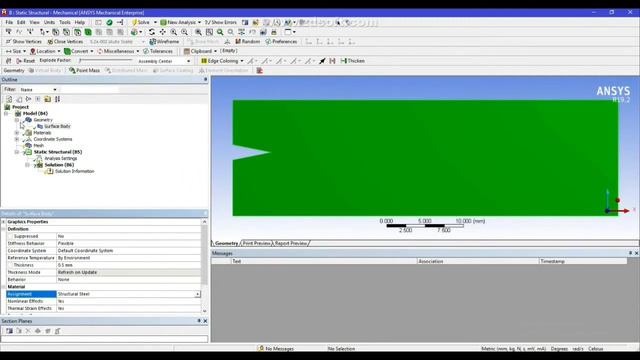
Task: Expand the Materials tree node
Action: tap(17, 133)
